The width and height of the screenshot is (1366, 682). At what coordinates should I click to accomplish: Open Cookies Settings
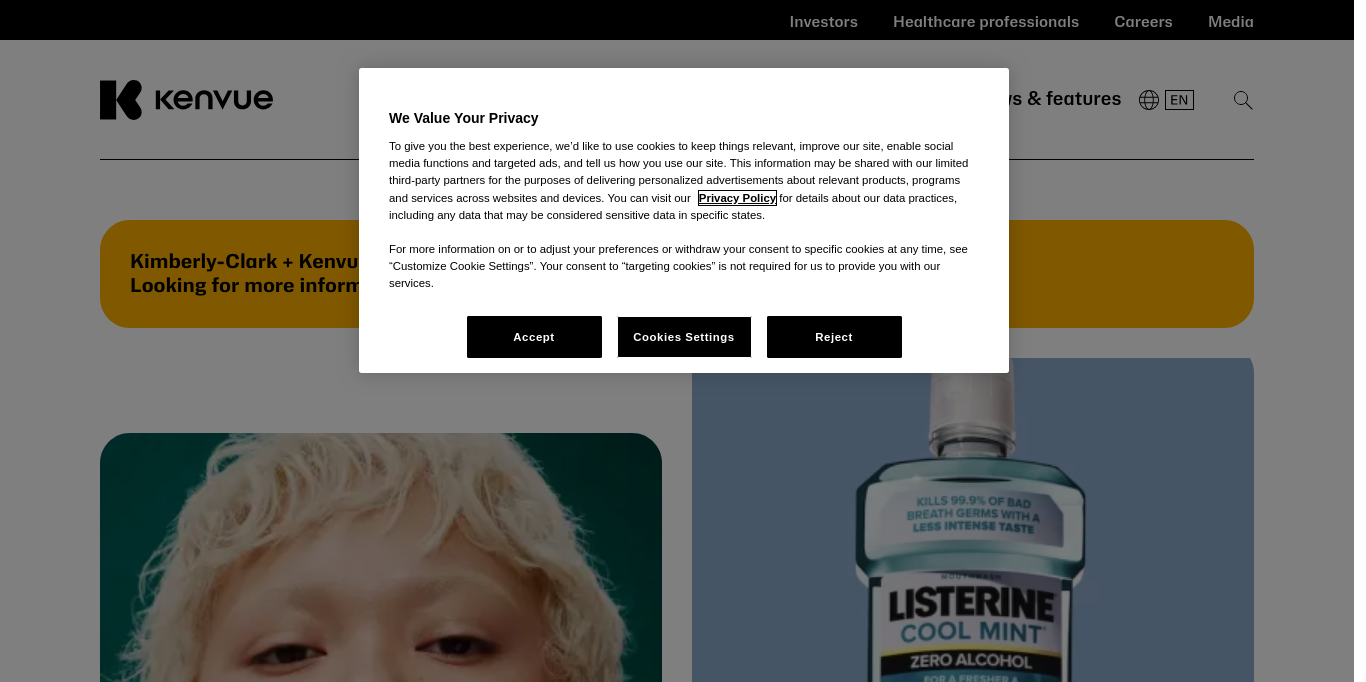(684, 337)
